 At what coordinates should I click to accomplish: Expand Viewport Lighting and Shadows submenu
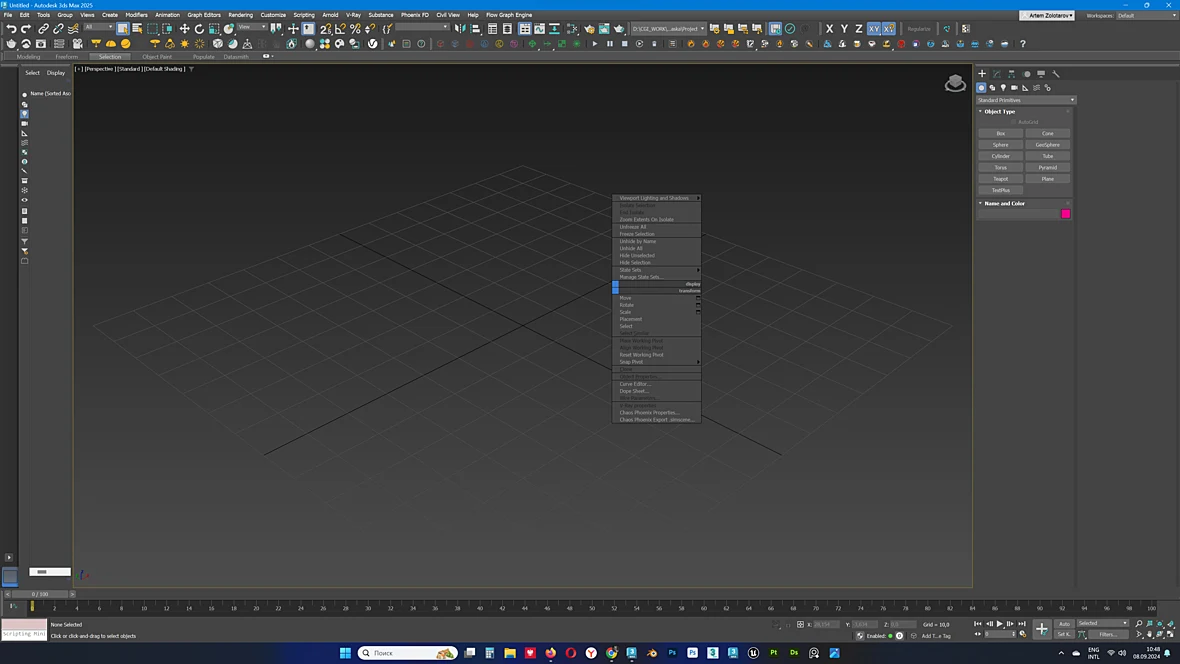click(x=657, y=198)
